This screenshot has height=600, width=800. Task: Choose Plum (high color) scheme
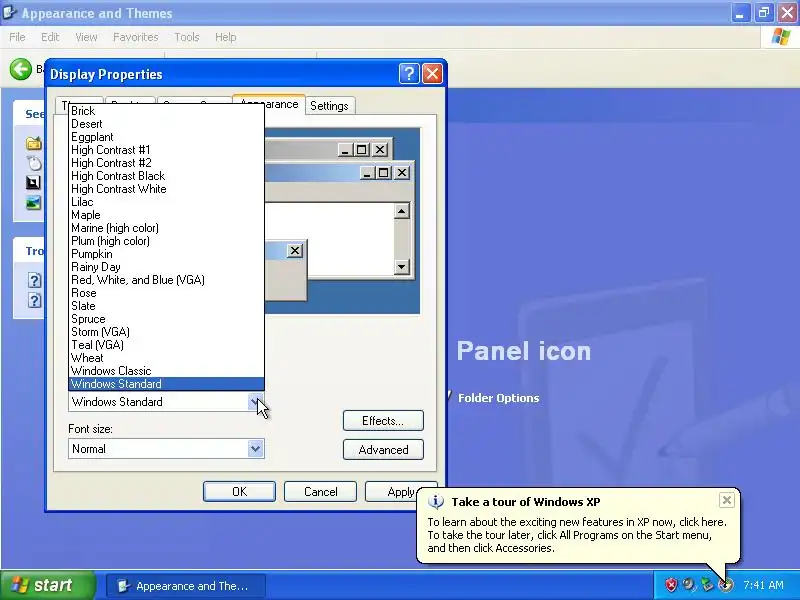tap(166, 241)
